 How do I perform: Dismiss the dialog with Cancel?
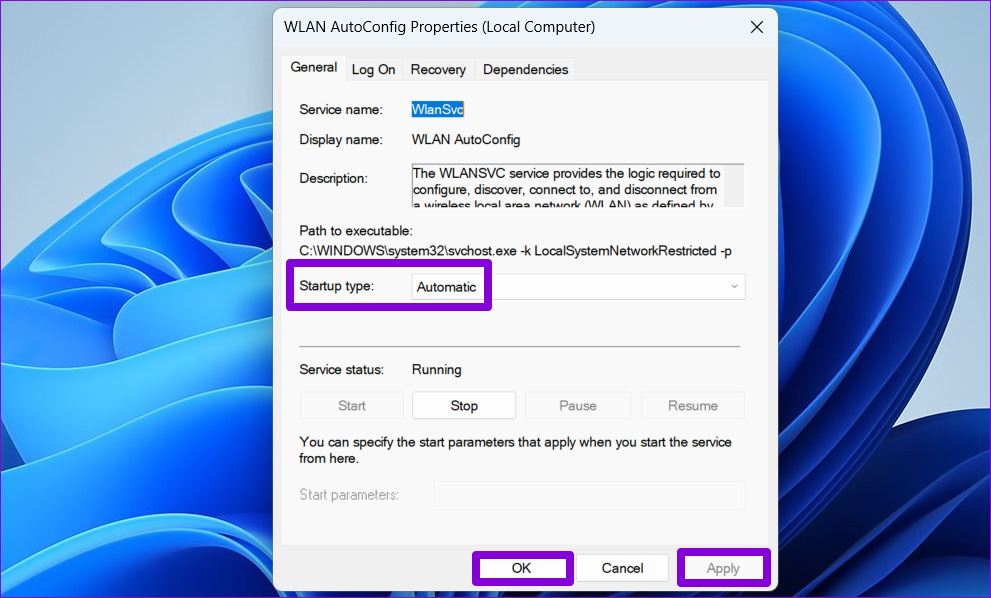[x=623, y=568]
